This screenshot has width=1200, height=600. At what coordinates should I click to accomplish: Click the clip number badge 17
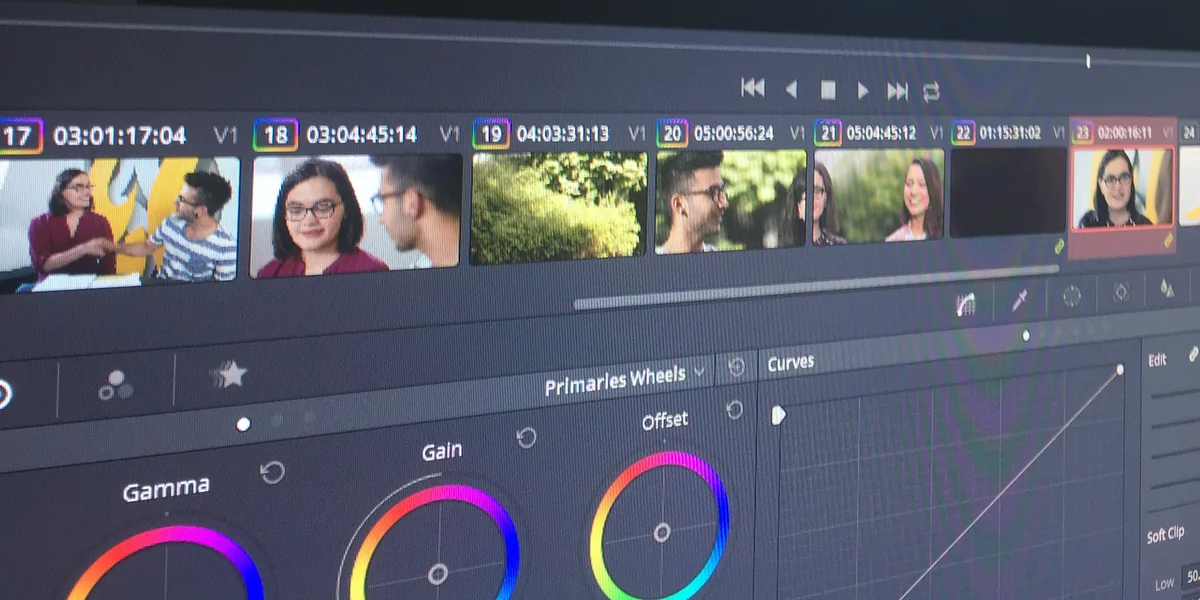20,135
